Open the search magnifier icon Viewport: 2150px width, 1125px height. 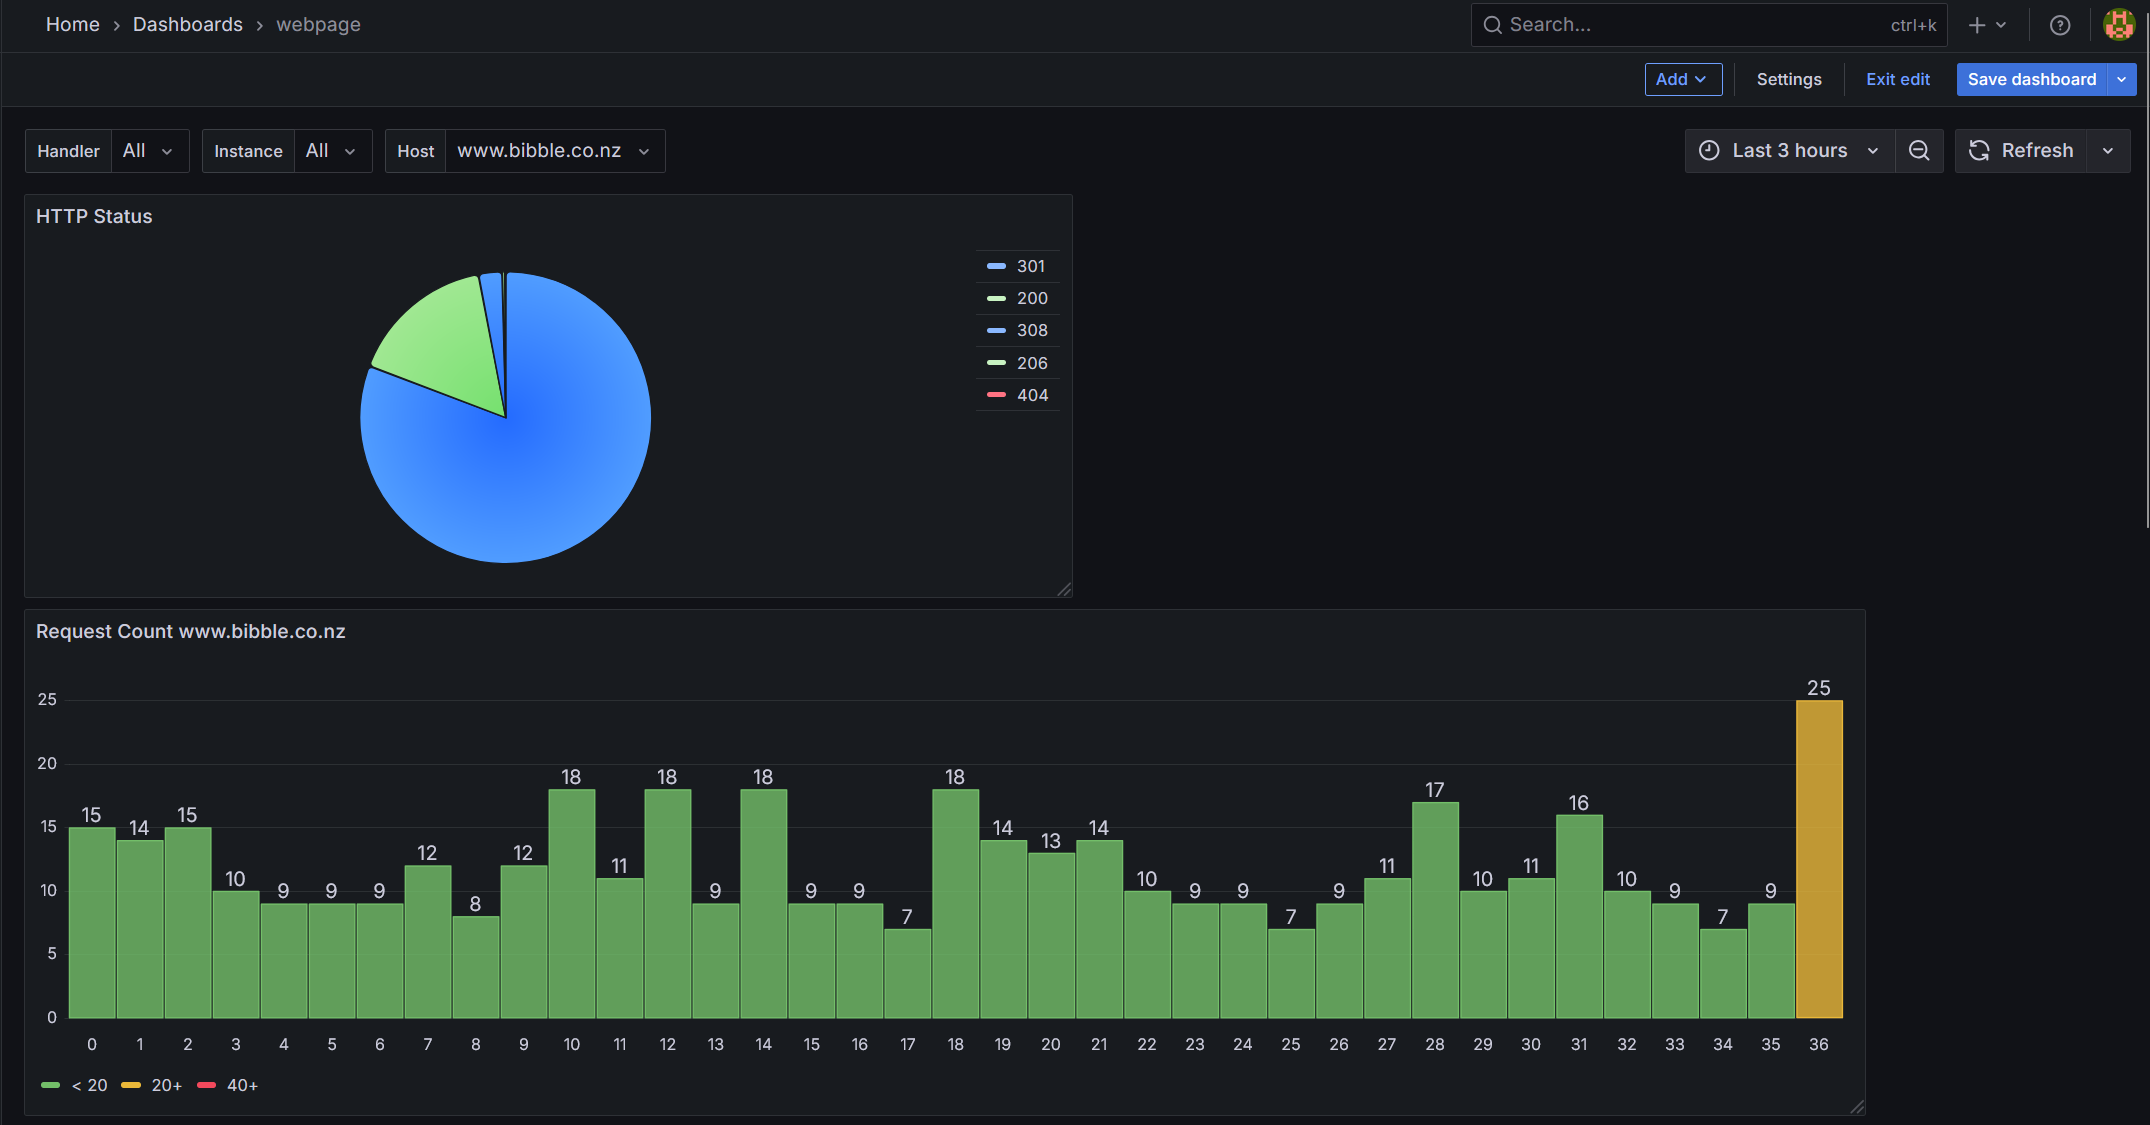pos(1492,24)
